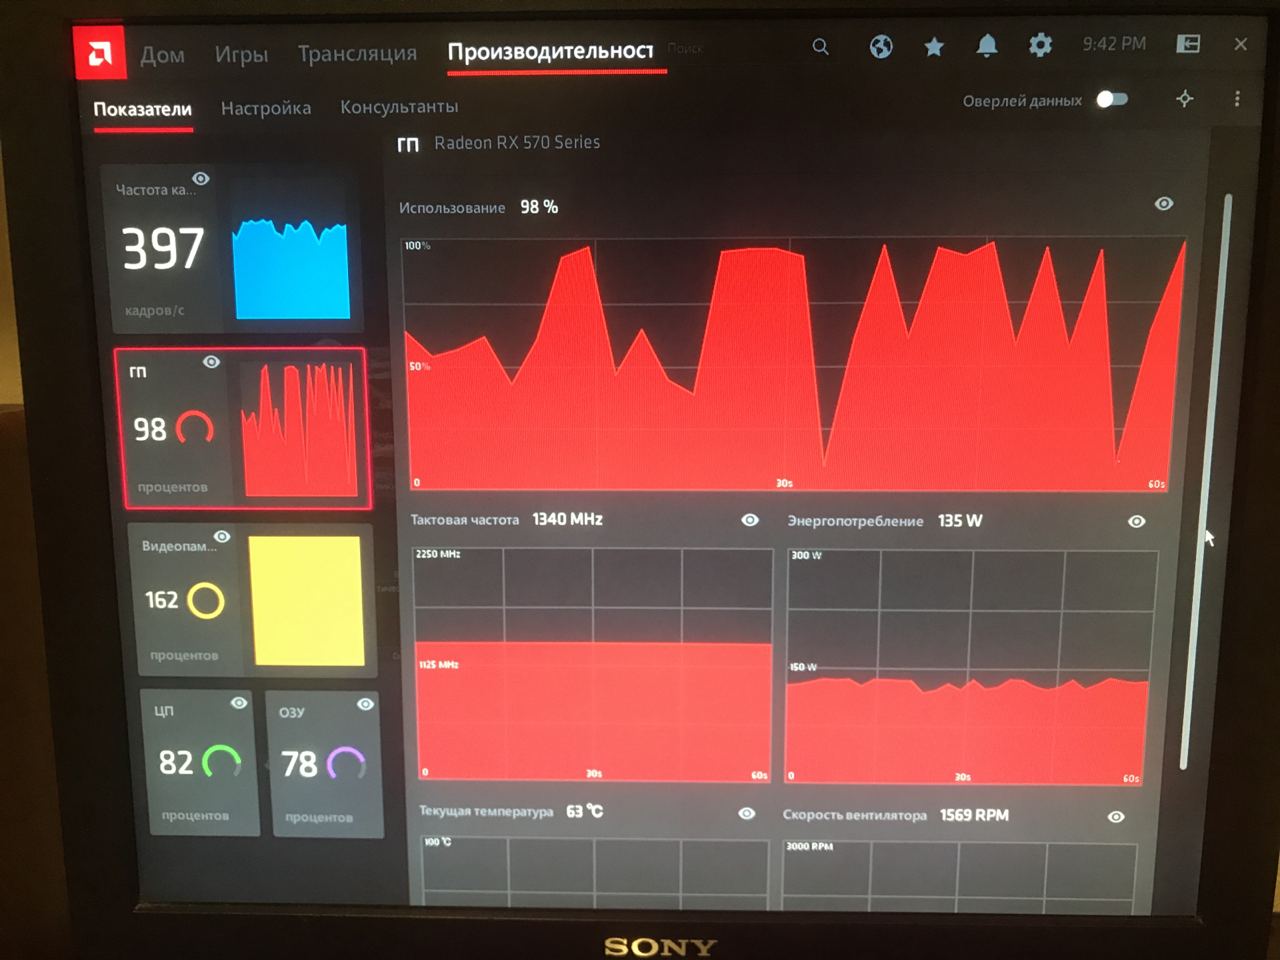Toggle eye icon for Скорость вентилятора graph
1280x960 pixels.
1116,816
